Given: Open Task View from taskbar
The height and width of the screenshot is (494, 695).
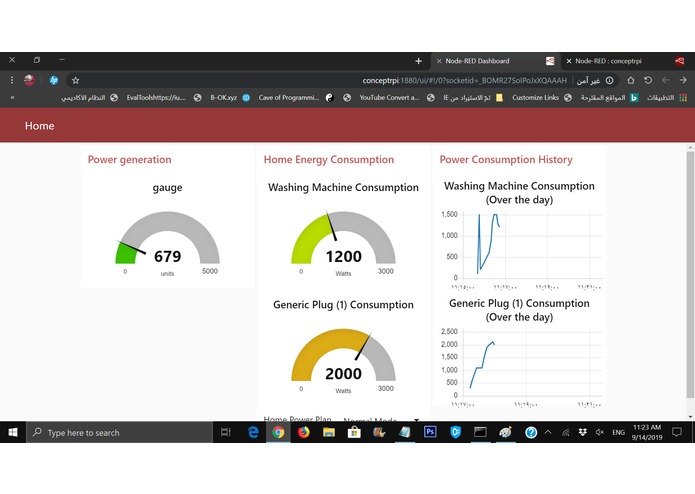Looking at the screenshot, I should [x=226, y=432].
